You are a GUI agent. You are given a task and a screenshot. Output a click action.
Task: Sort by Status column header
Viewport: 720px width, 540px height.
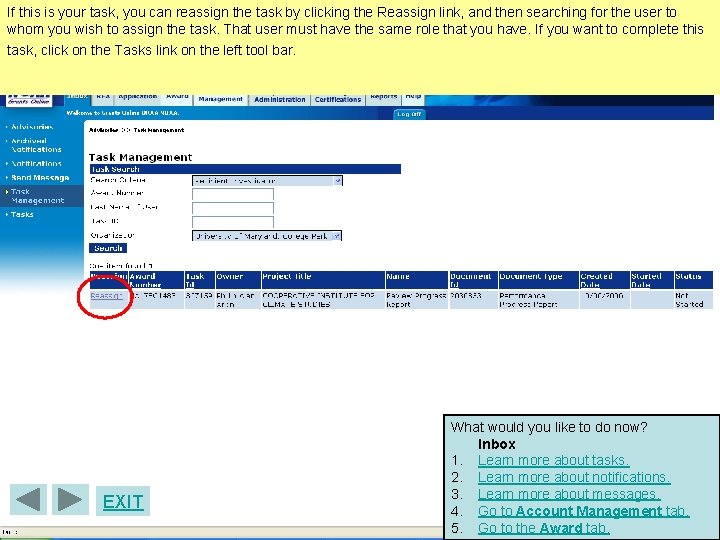[x=693, y=280]
